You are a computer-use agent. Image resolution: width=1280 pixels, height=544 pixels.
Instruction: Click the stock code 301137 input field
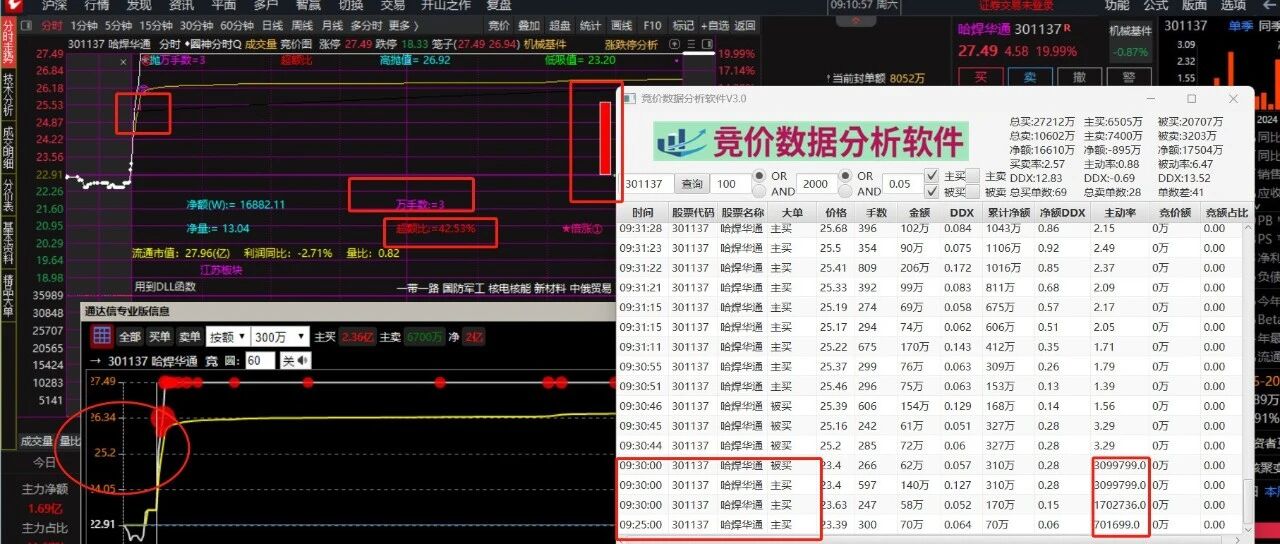tap(648, 184)
